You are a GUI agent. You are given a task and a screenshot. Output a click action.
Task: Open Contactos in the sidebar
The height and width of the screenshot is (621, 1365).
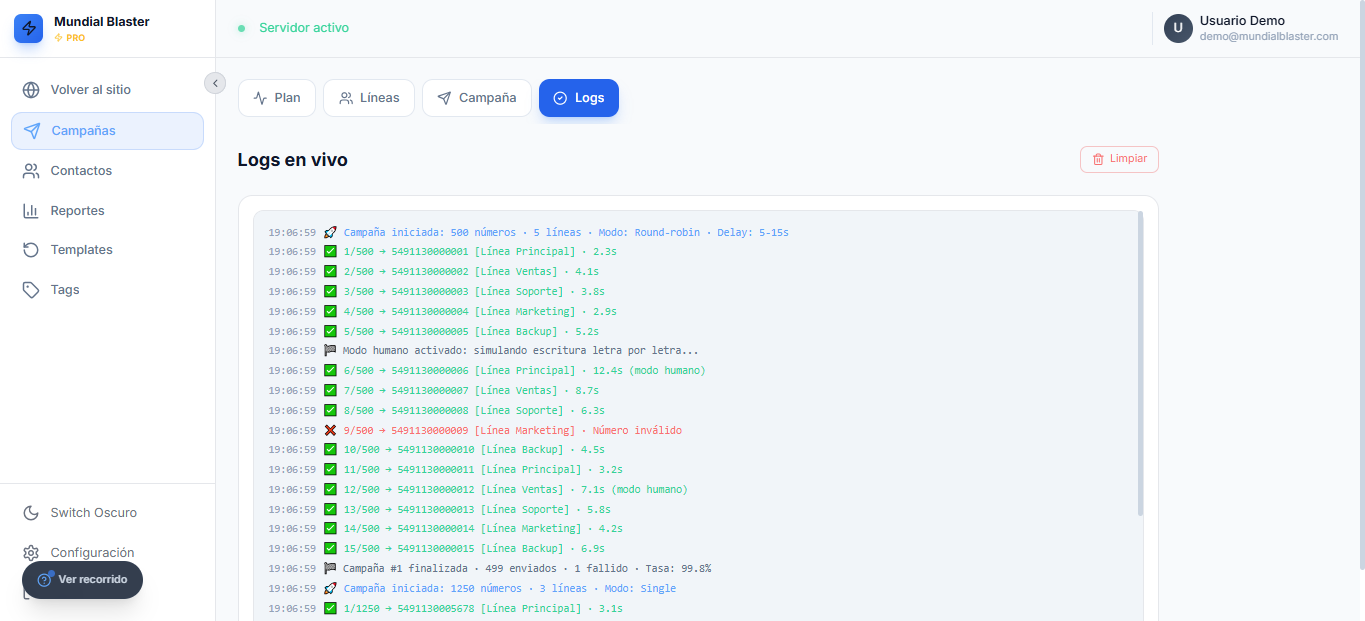click(x=107, y=171)
